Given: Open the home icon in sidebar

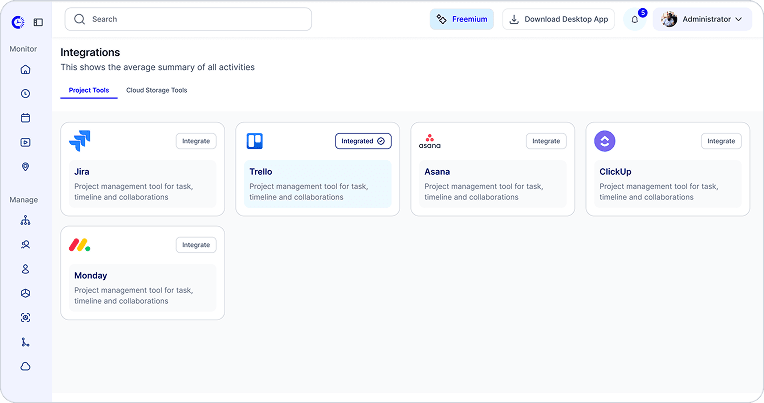Looking at the screenshot, I should click(x=25, y=70).
